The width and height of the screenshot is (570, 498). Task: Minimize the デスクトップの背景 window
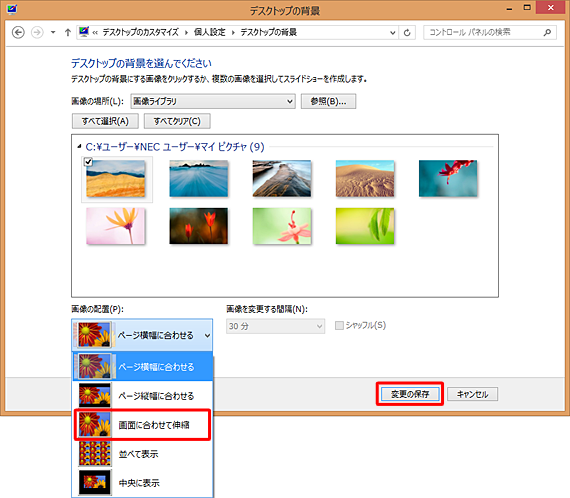[509, 9]
